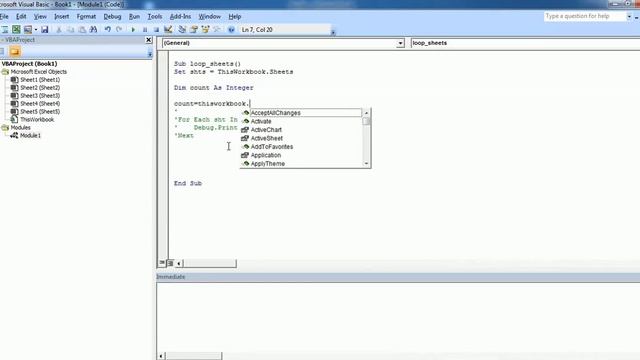
Task: Choose AcceptAllChanges from autocomplete list
Action: coord(301,113)
